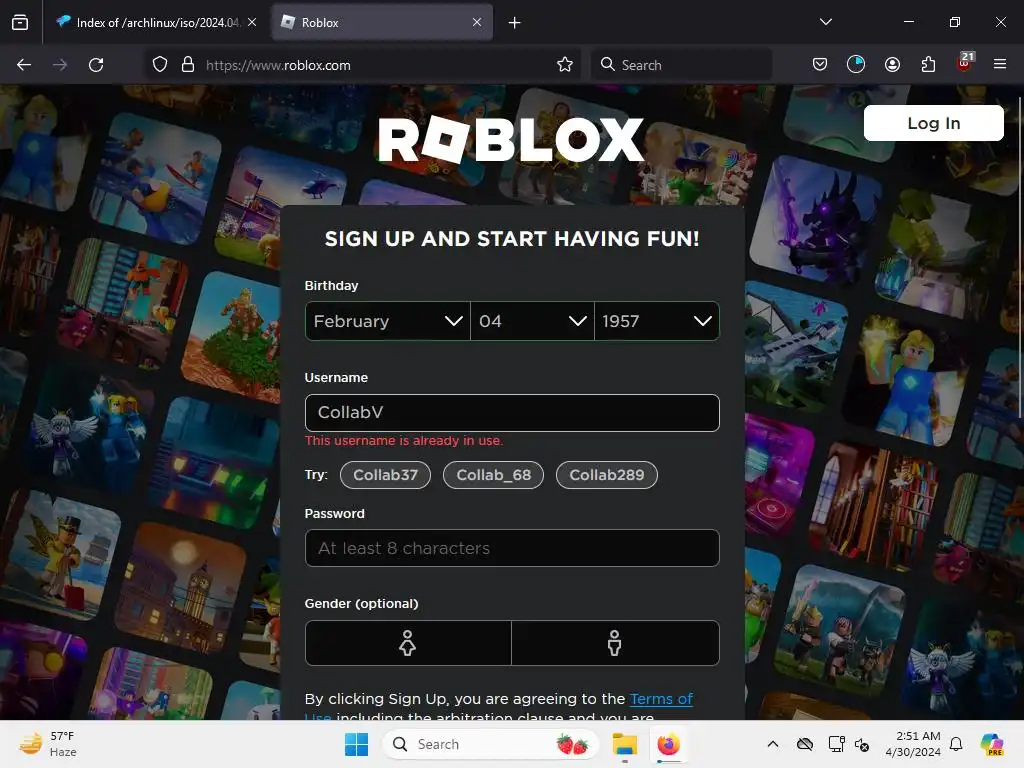Show hidden system tray icons
Screen dimensions: 1024x768
click(773, 744)
